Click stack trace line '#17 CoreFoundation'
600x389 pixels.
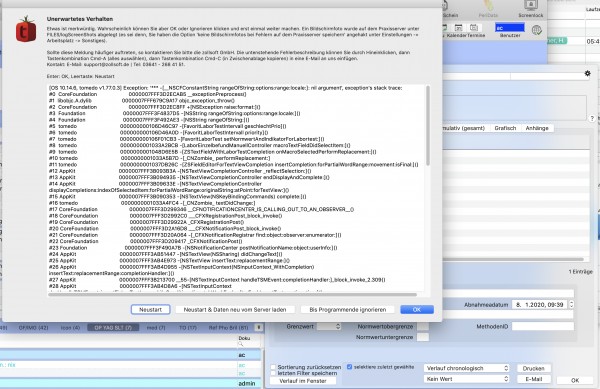[201, 209]
